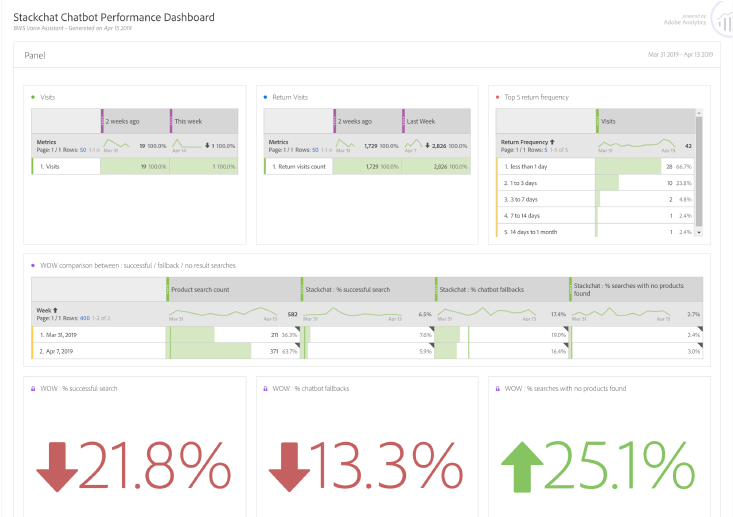
Task: Click the 13.3% summary number
Action: click(387, 466)
